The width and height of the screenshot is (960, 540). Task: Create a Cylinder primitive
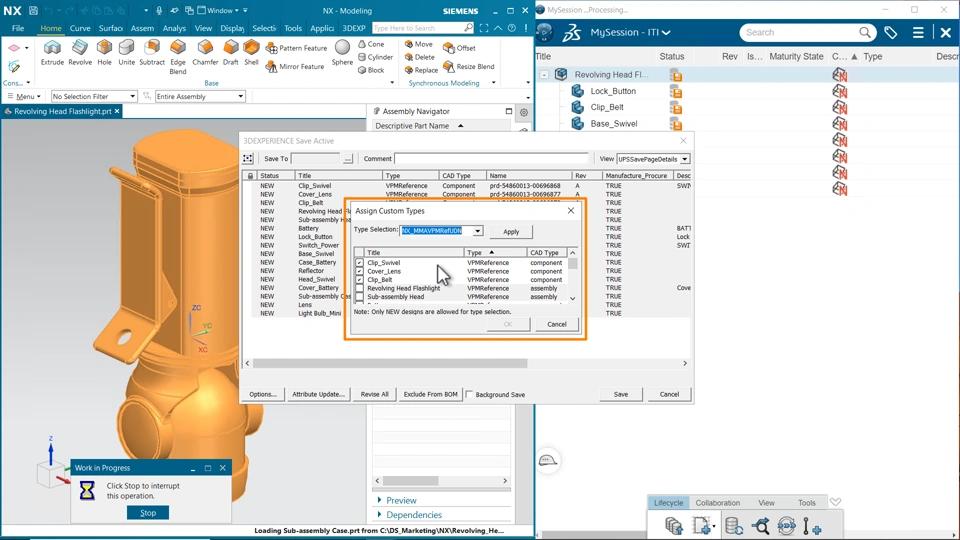[375, 57]
